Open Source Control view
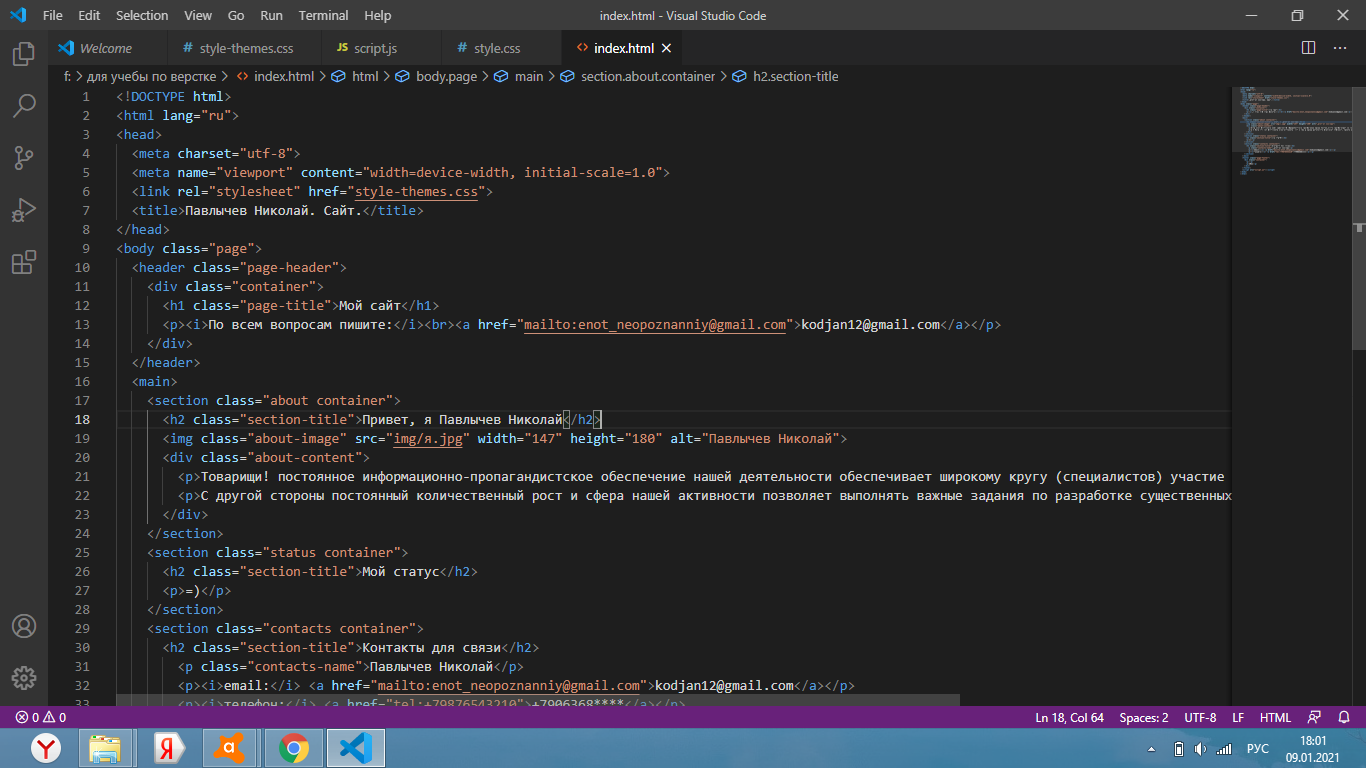The height and width of the screenshot is (768, 1366). (24, 158)
